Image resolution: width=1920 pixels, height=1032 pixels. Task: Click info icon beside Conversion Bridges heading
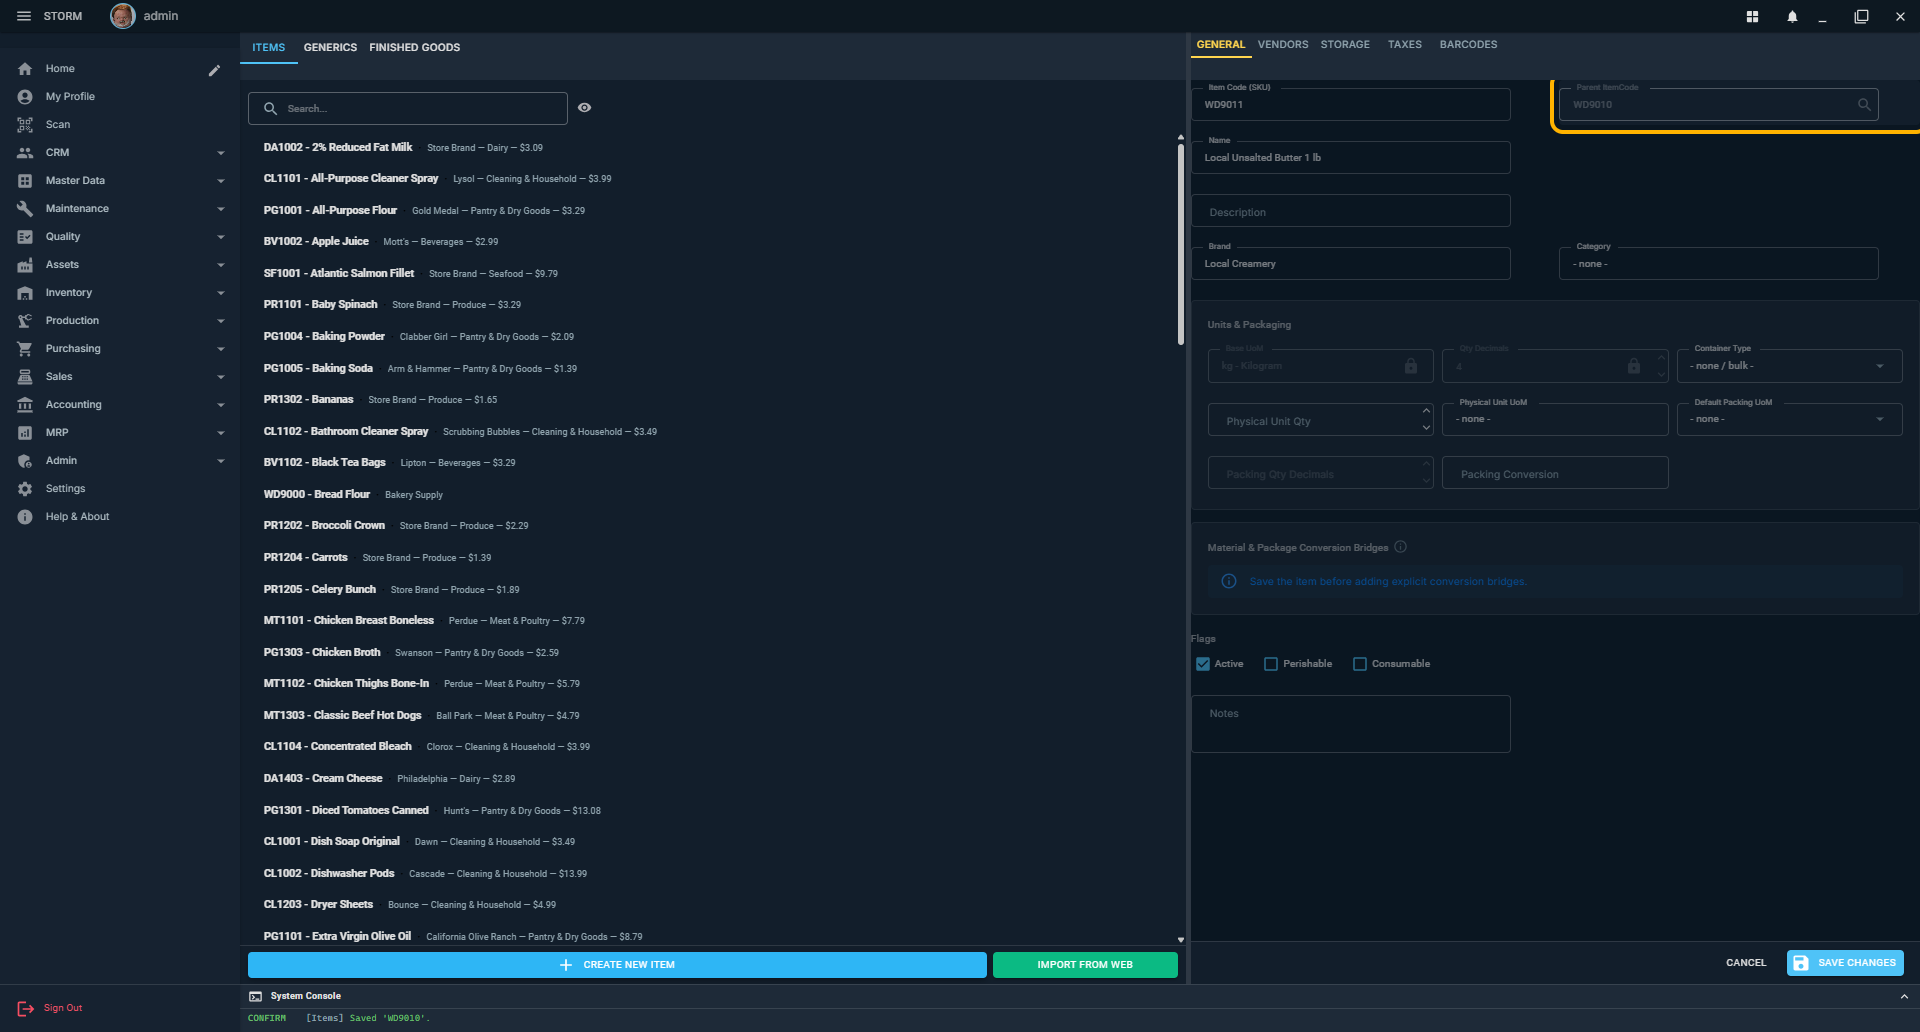pyautogui.click(x=1400, y=547)
